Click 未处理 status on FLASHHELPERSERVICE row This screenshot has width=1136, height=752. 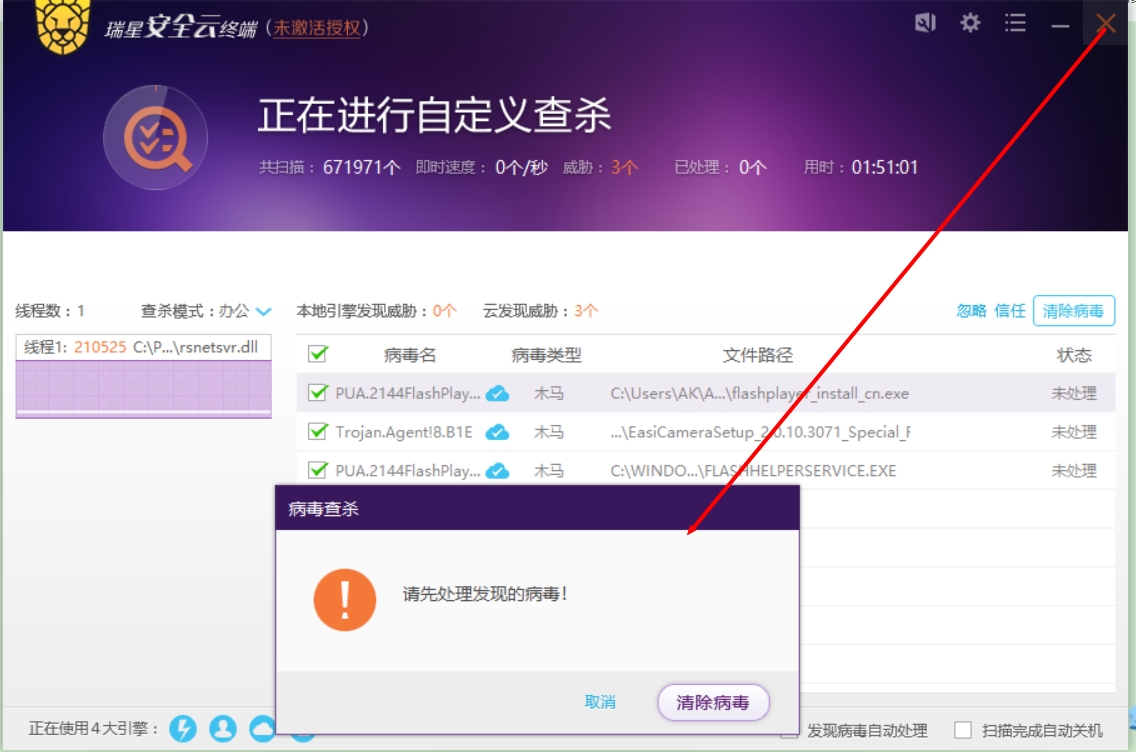coord(1074,471)
